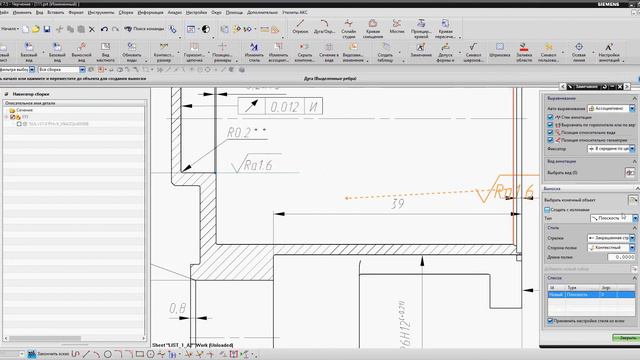The image size is (640, 360).
Task: Undo the last action
Action: [104, 29]
